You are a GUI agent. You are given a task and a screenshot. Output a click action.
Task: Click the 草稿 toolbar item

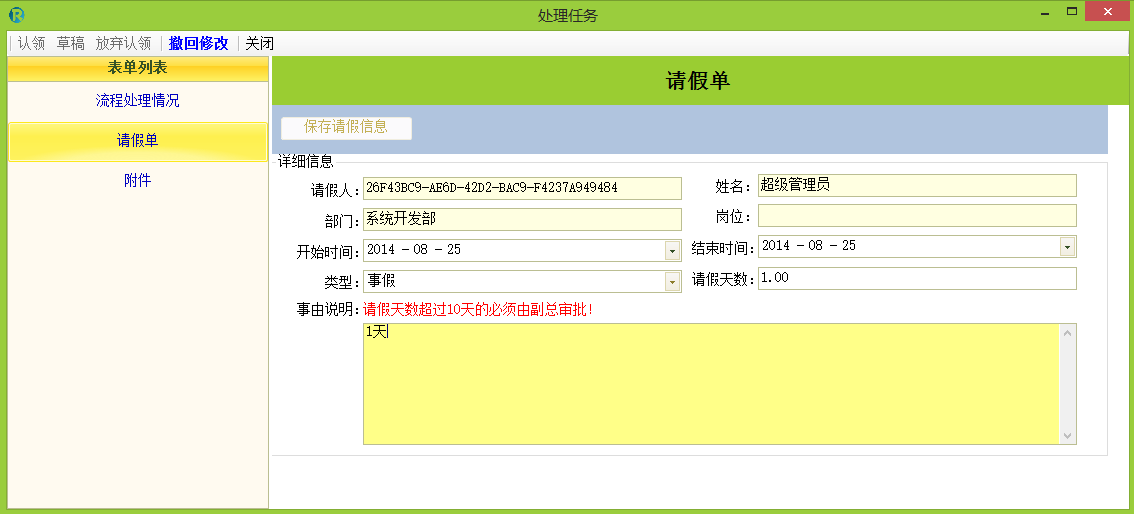coord(70,43)
